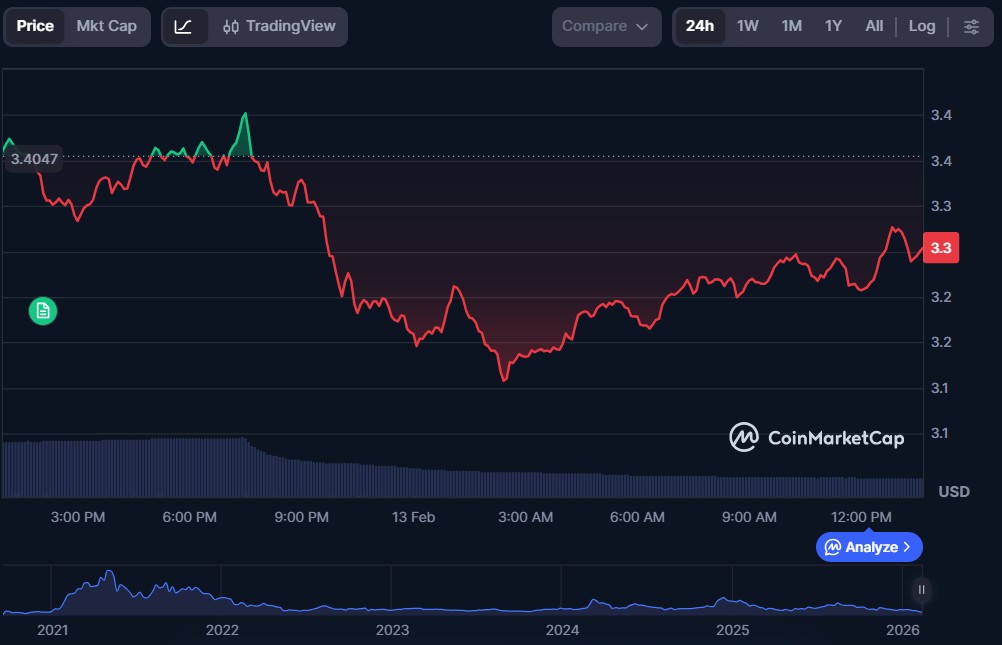1002x645 pixels.
Task: Click the CoinMarketCap watermark logo
Action: [816, 437]
